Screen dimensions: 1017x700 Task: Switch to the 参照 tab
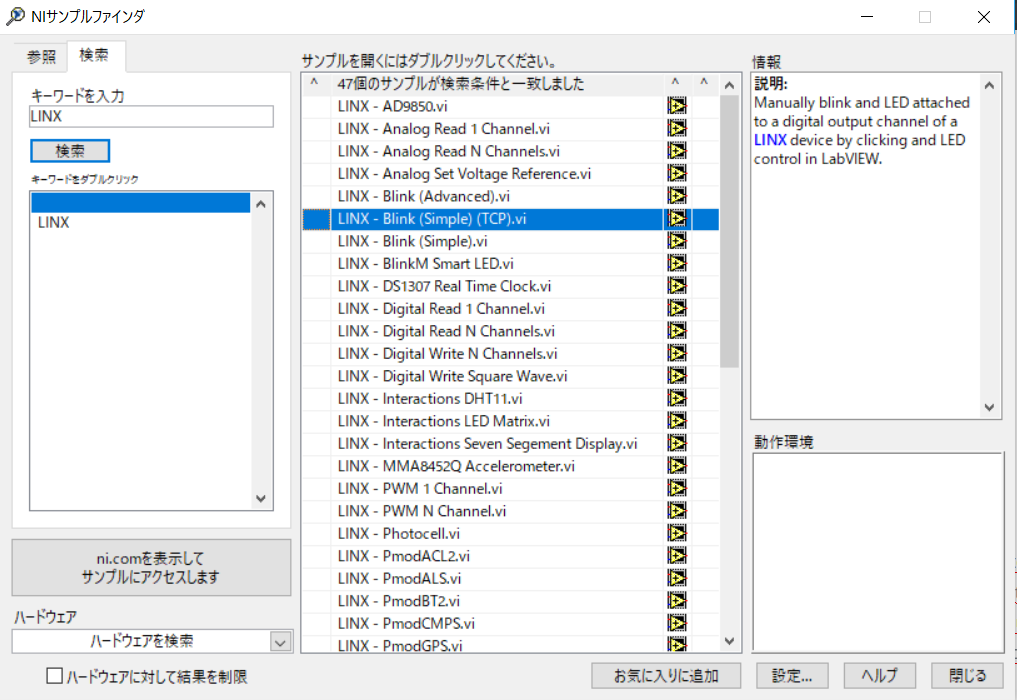(41, 56)
